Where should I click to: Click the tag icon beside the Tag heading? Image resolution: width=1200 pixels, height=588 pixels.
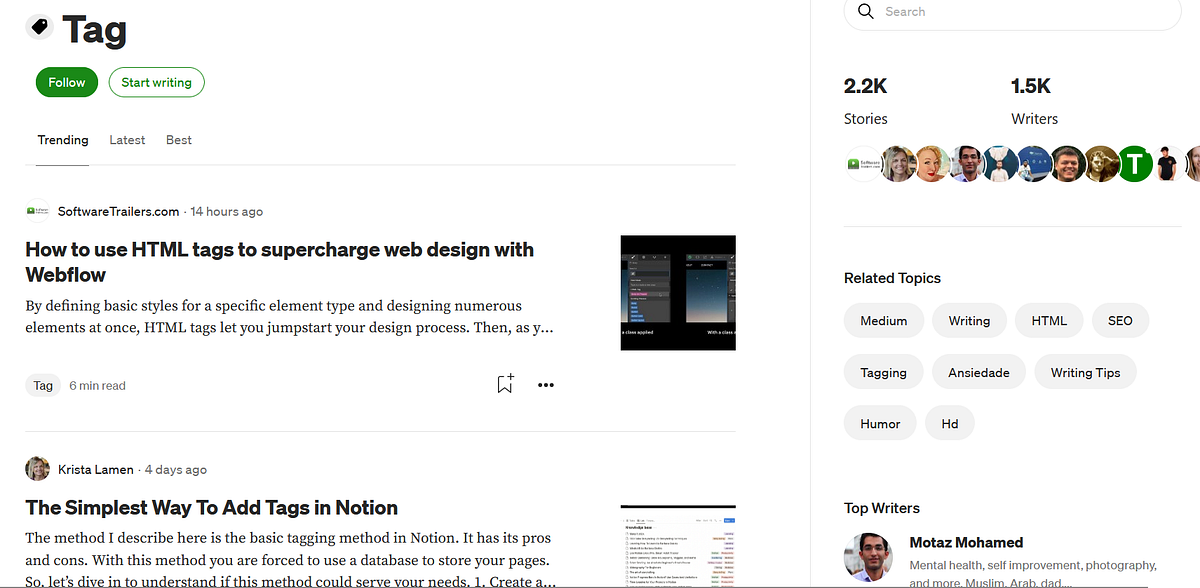tap(39, 27)
